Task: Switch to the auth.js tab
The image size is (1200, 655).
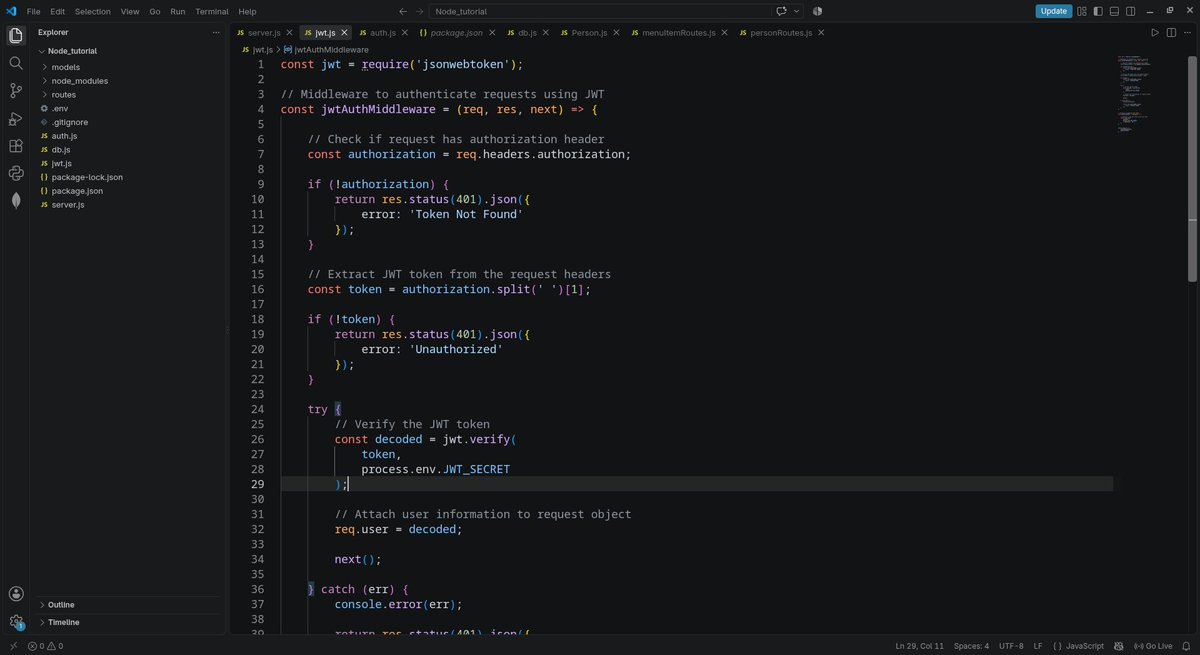Action: [382, 33]
